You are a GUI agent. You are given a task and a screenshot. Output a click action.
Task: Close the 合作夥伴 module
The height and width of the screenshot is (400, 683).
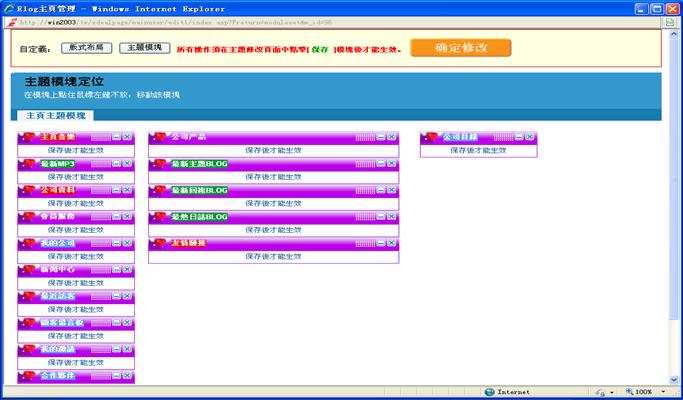[127, 376]
